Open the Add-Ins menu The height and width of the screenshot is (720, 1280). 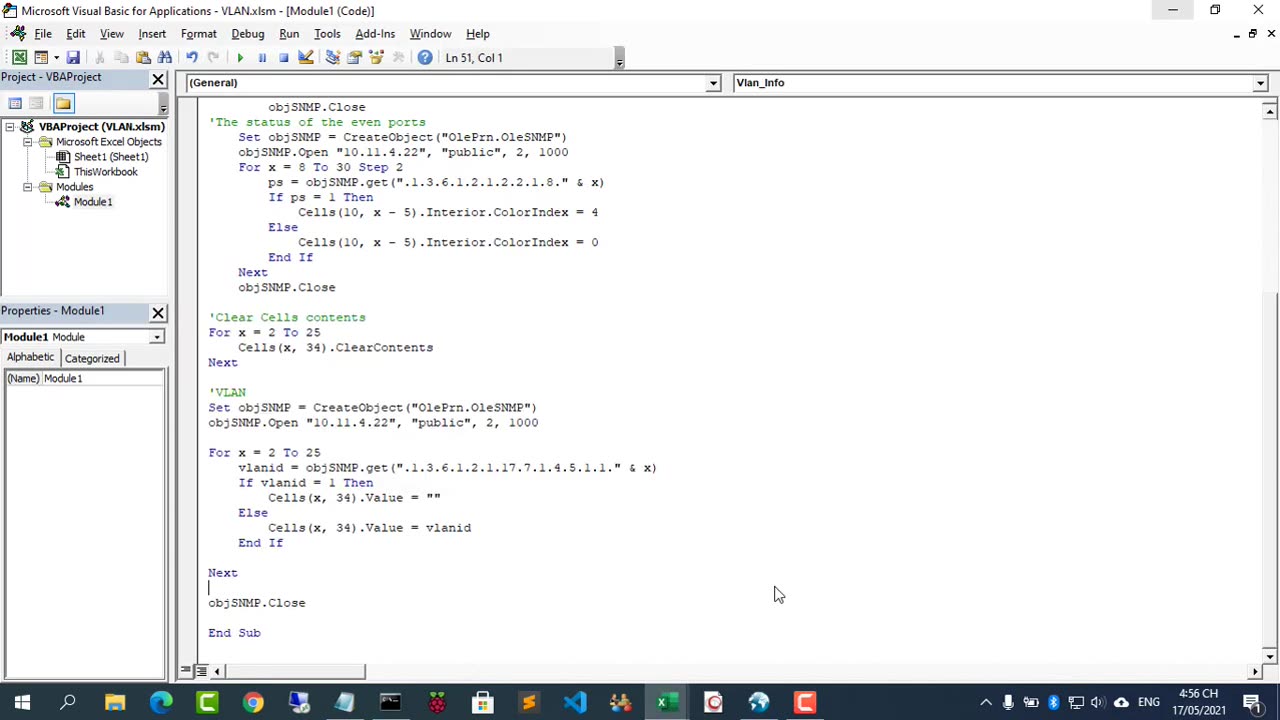375,34
